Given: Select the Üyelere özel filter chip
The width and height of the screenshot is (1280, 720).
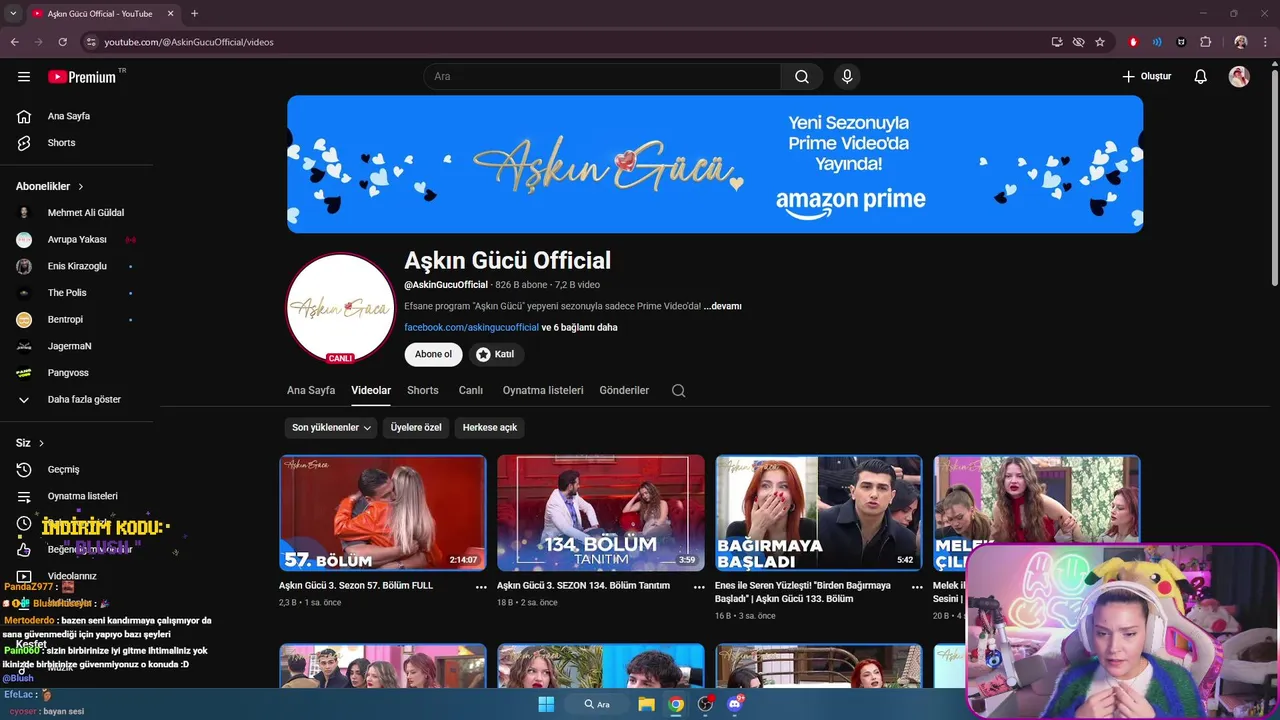Looking at the screenshot, I should pos(416,428).
